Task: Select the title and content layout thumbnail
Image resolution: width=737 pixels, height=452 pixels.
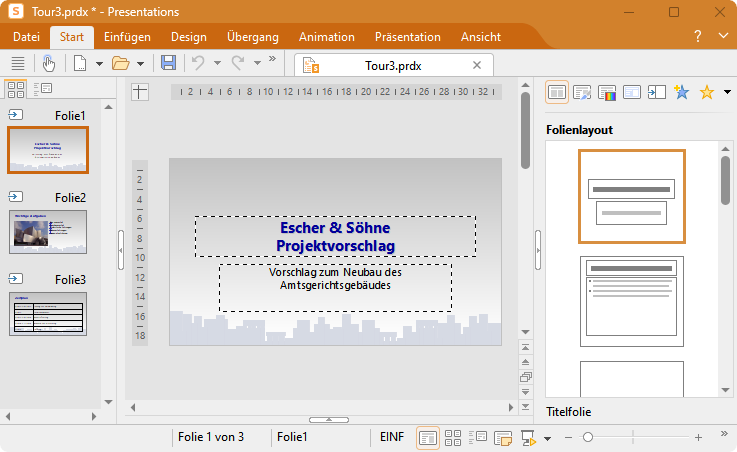Action: pyautogui.click(x=632, y=302)
